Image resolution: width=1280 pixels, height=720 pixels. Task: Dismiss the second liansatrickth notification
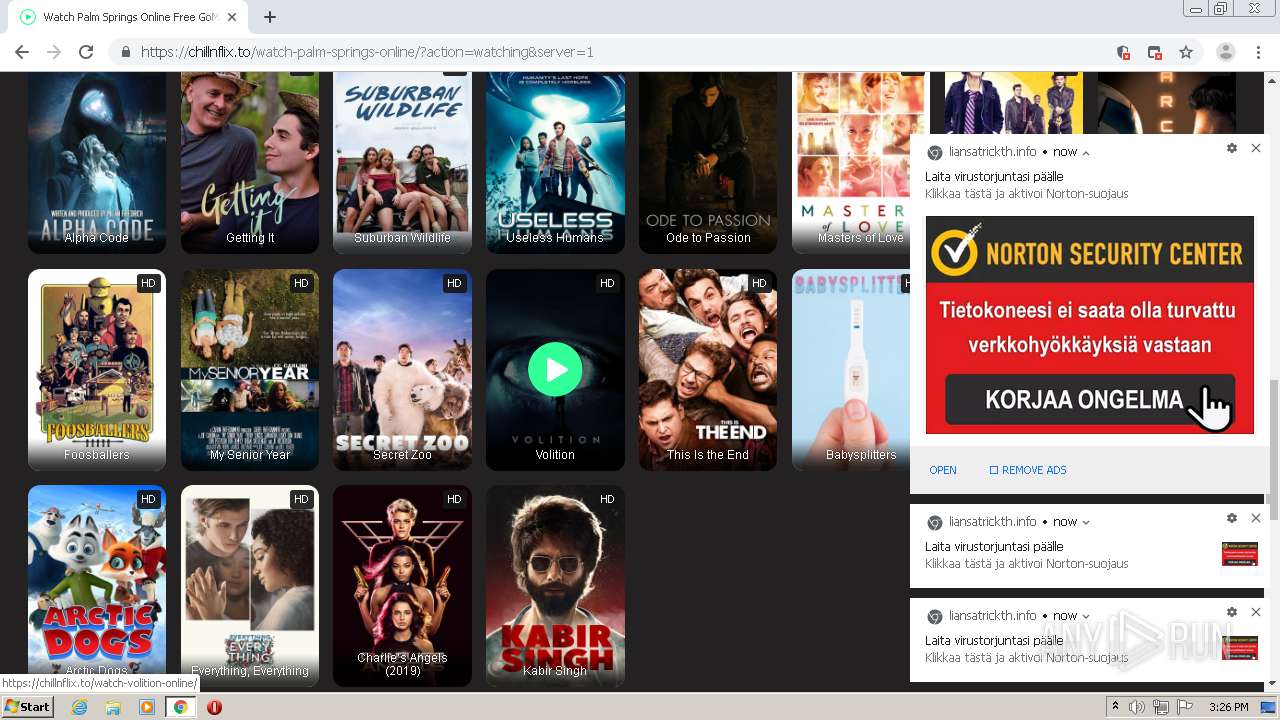point(1256,518)
